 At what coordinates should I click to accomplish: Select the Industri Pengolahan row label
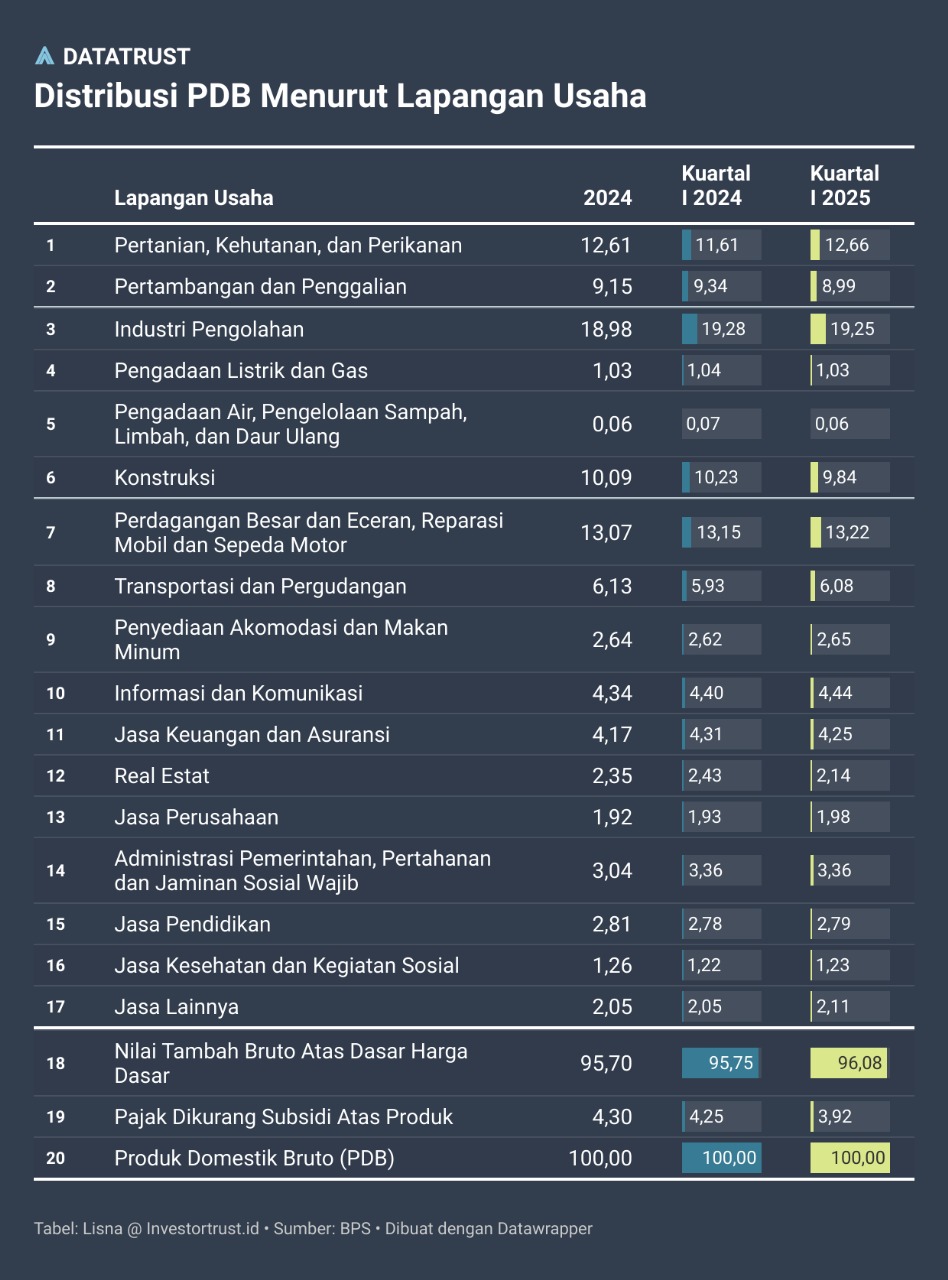[x=209, y=329]
